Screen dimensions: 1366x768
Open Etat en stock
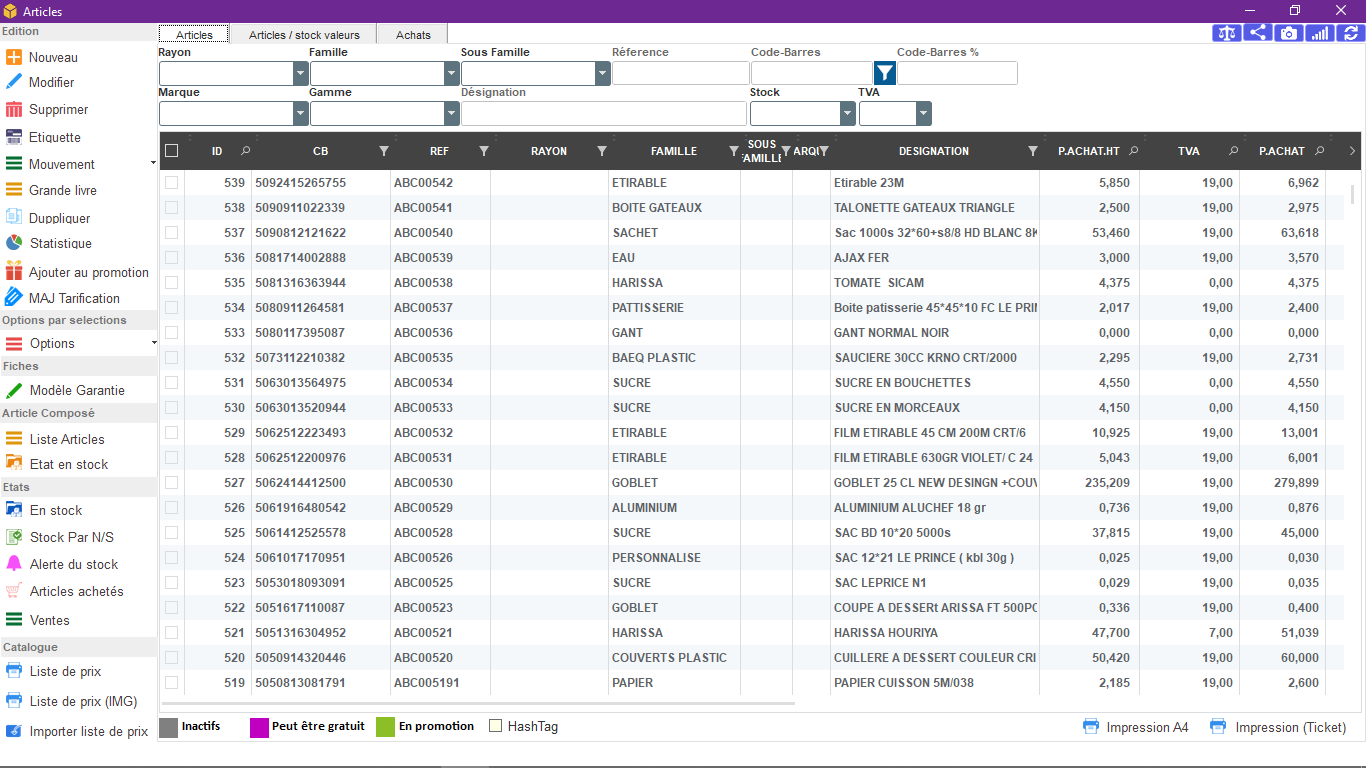point(57,464)
